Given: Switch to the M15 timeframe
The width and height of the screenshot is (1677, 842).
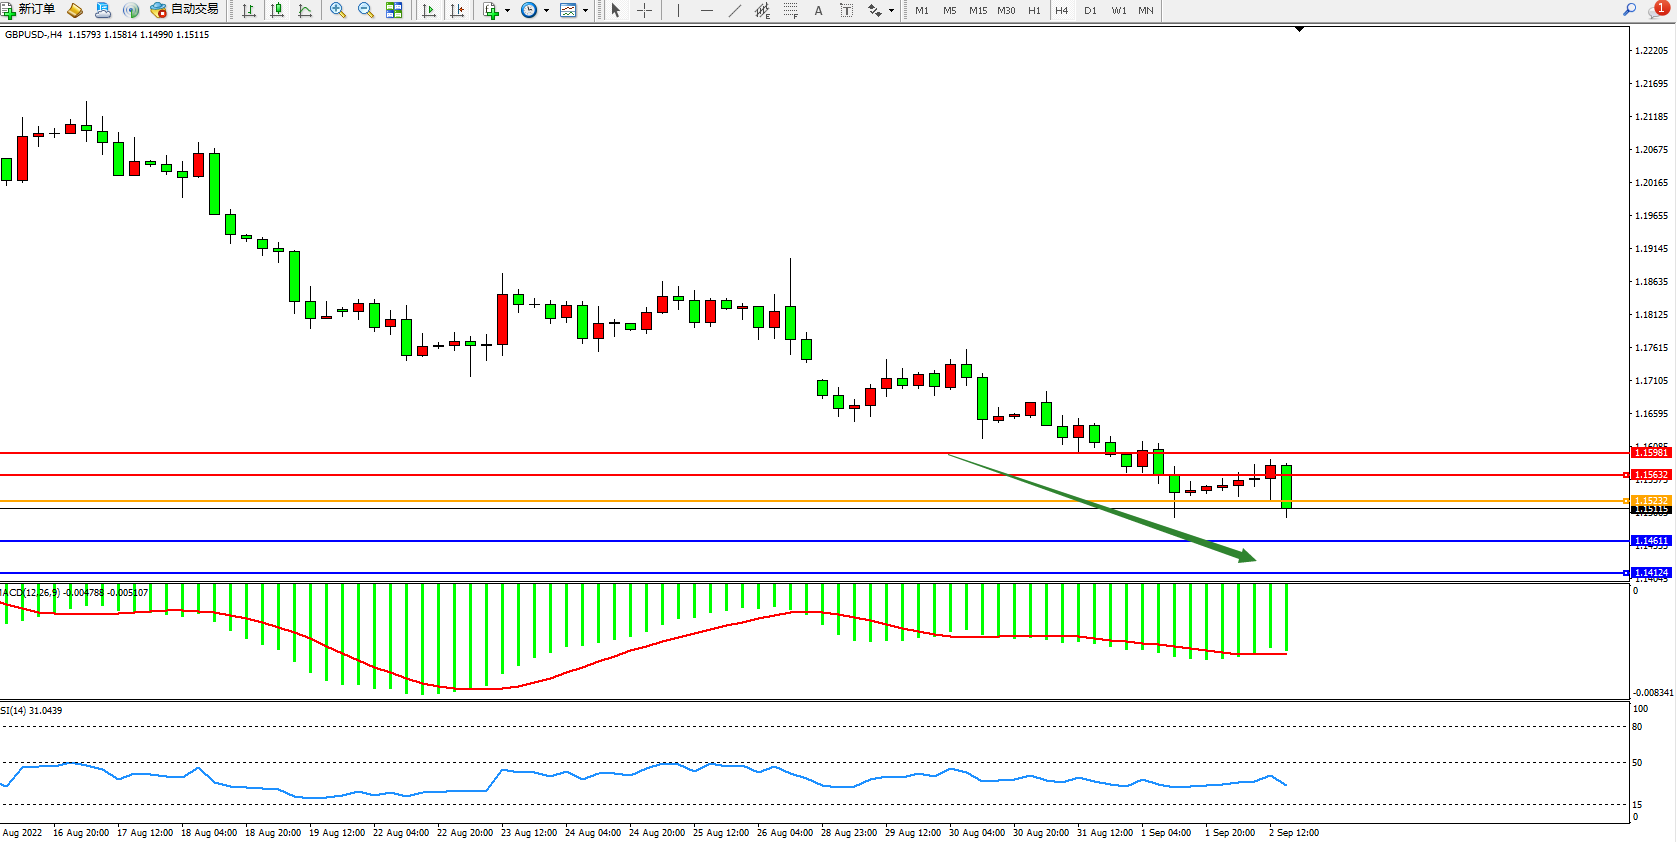Looking at the screenshot, I should [977, 10].
